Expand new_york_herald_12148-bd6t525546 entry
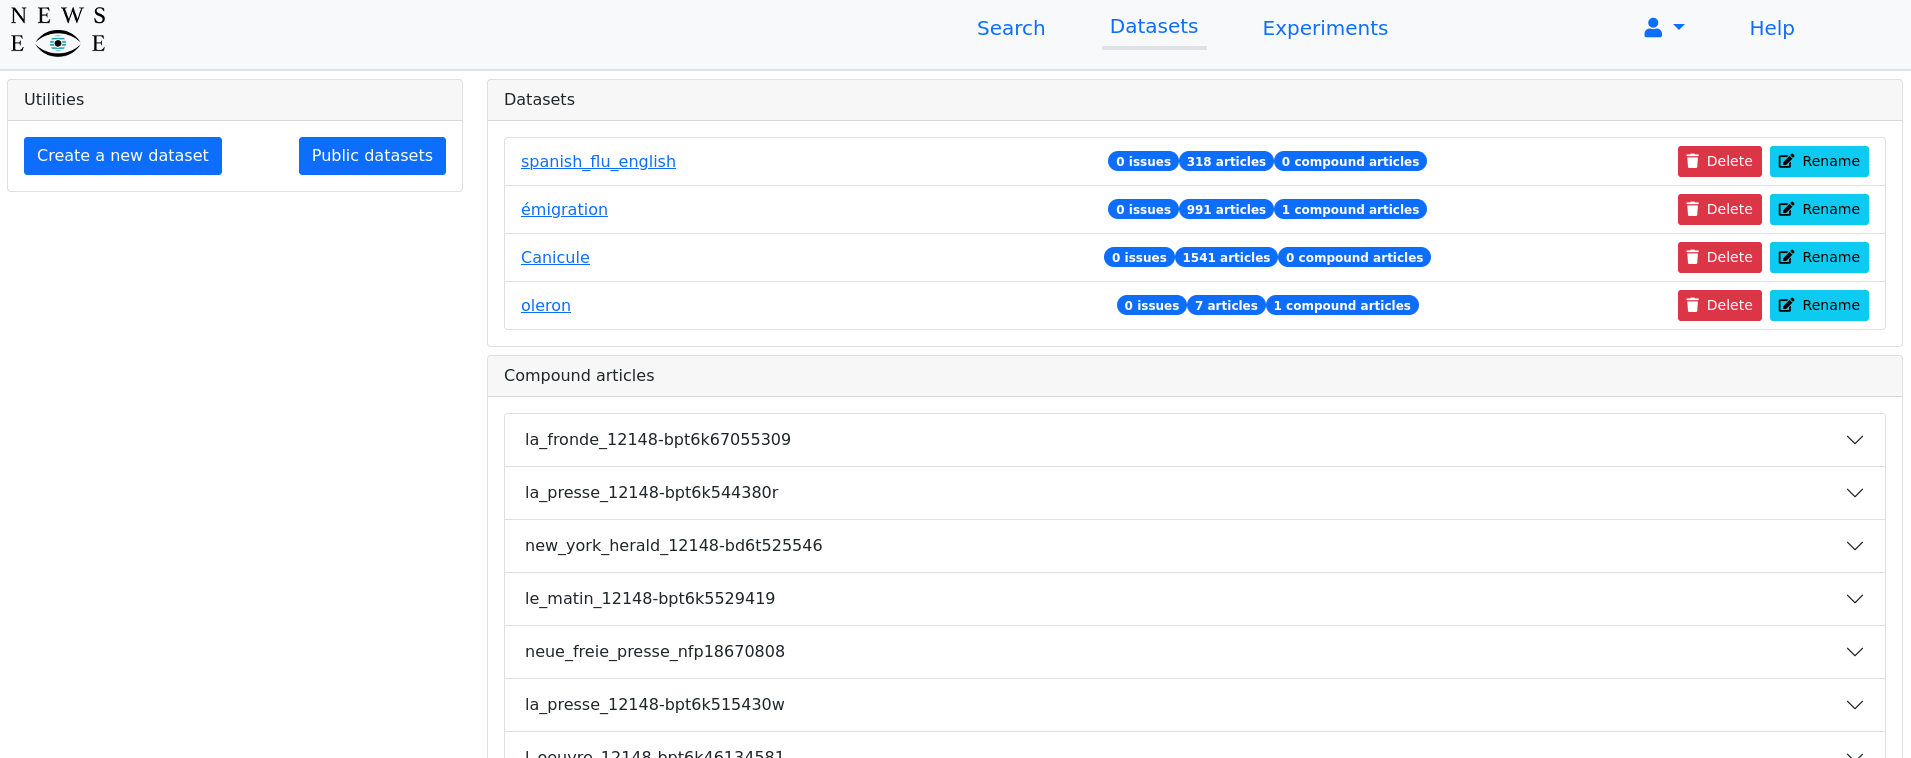 [x=1195, y=546]
